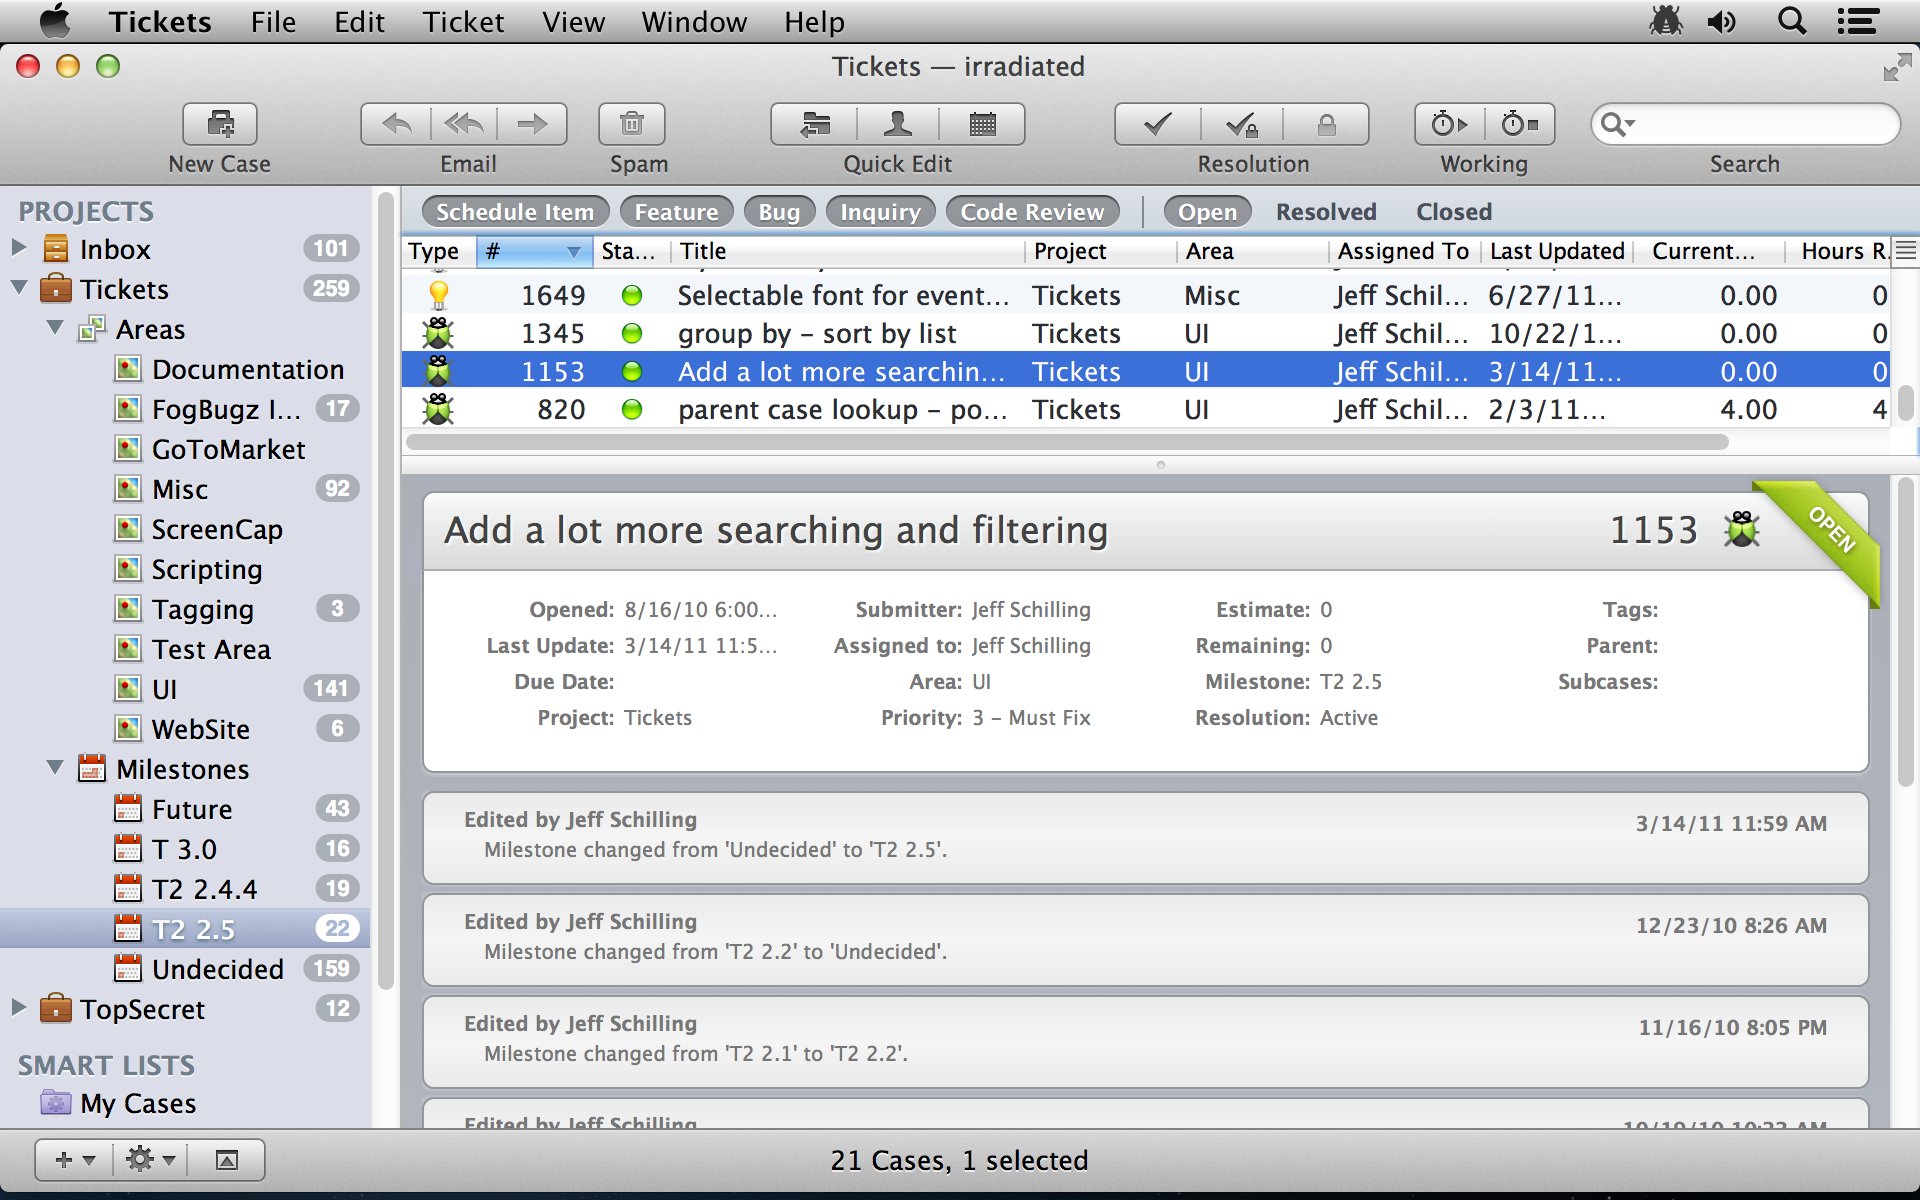Toggle the Feature type filter
The image size is (1920, 1200).
click(x=676, y=212)
